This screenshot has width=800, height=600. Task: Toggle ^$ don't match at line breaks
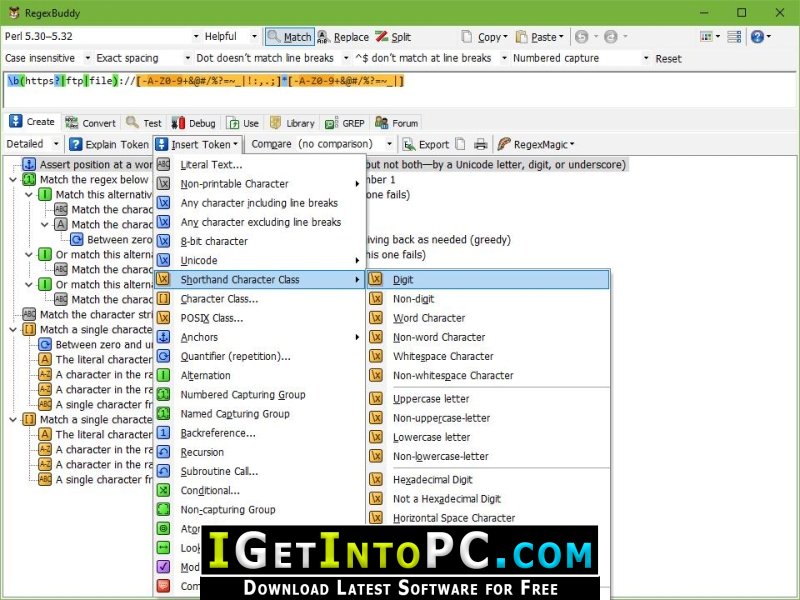pyautogui.click(x=431, y=58)
